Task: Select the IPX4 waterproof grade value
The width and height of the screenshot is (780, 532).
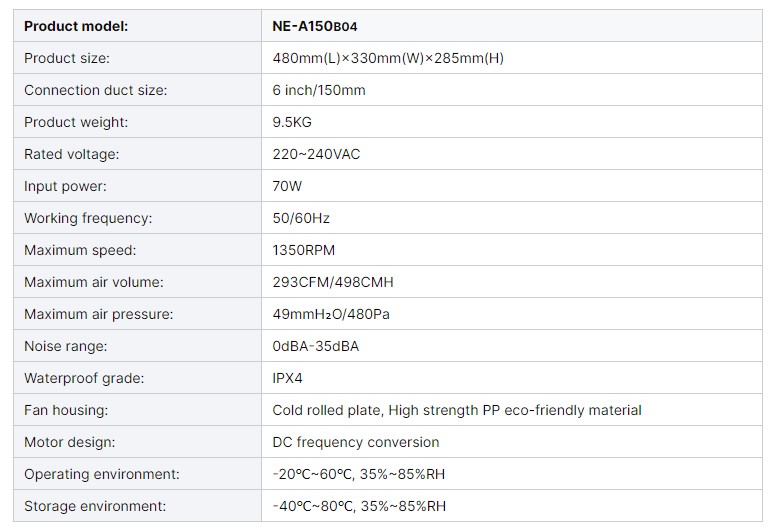Action: 288,378
